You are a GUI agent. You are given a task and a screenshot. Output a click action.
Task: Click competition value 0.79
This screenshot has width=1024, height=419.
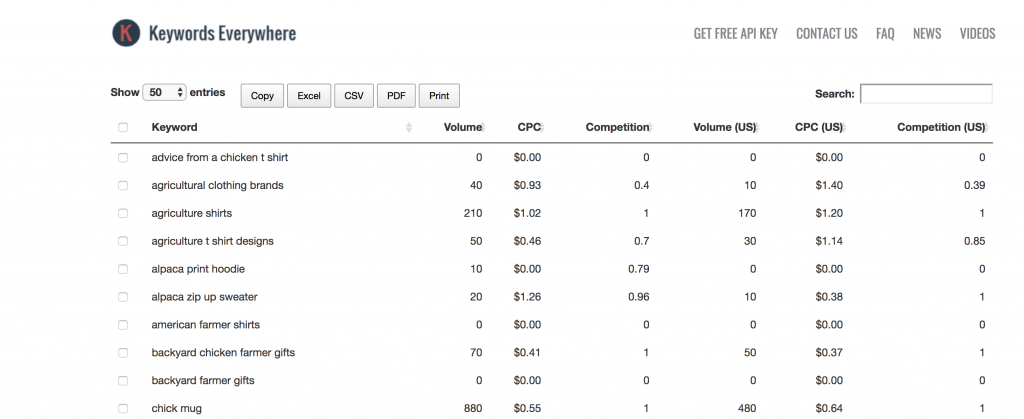pyautogui.click(x=639, y=269)
